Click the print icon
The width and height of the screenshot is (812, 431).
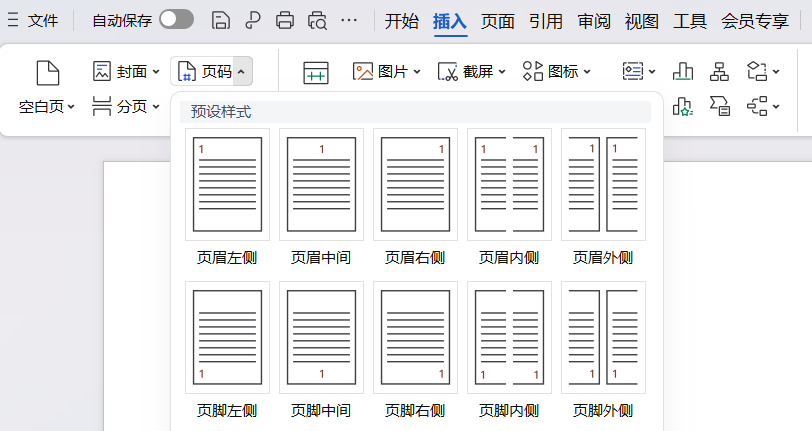285,21
